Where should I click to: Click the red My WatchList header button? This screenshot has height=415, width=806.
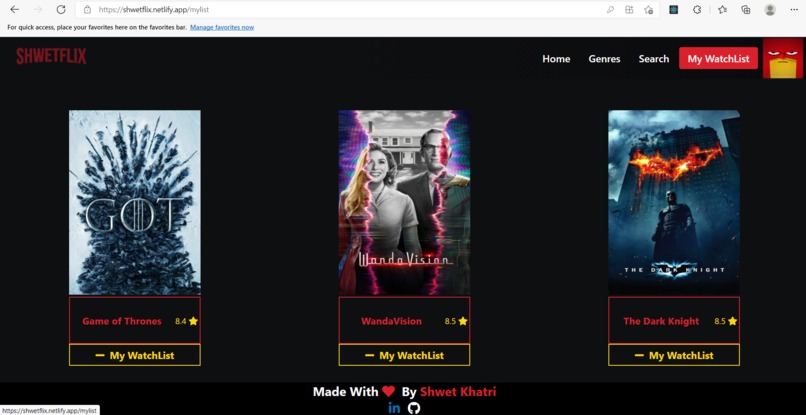718,58
